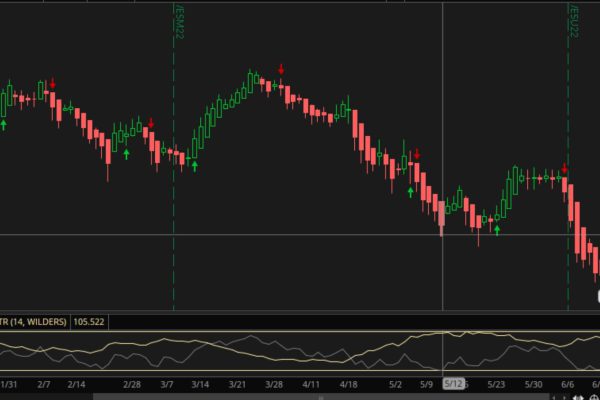This screenshot has height=400, width=600.
Task: Click the green buy arrow near 3/14
Action: 195,166
